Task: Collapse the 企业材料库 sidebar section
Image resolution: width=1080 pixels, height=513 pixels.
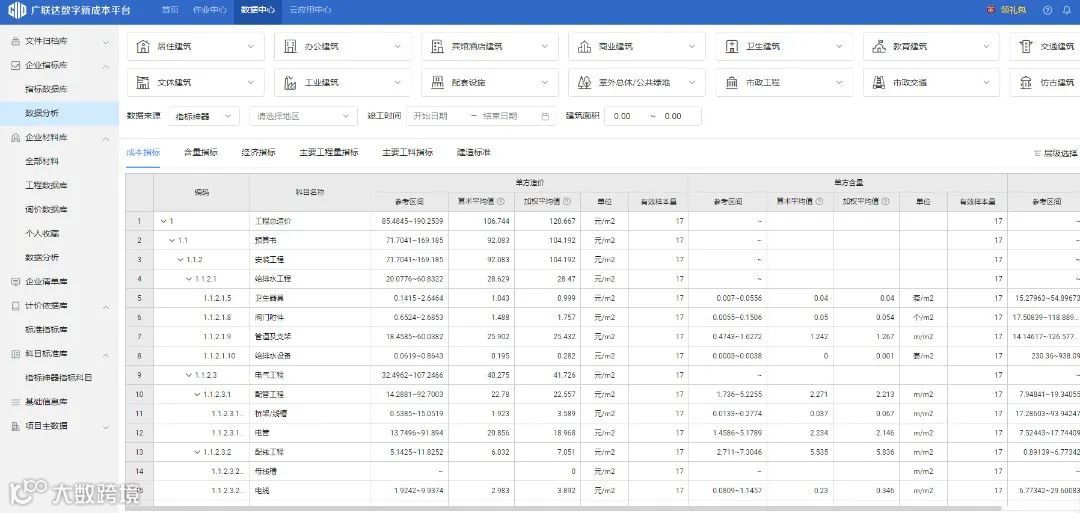Action: 106,138
